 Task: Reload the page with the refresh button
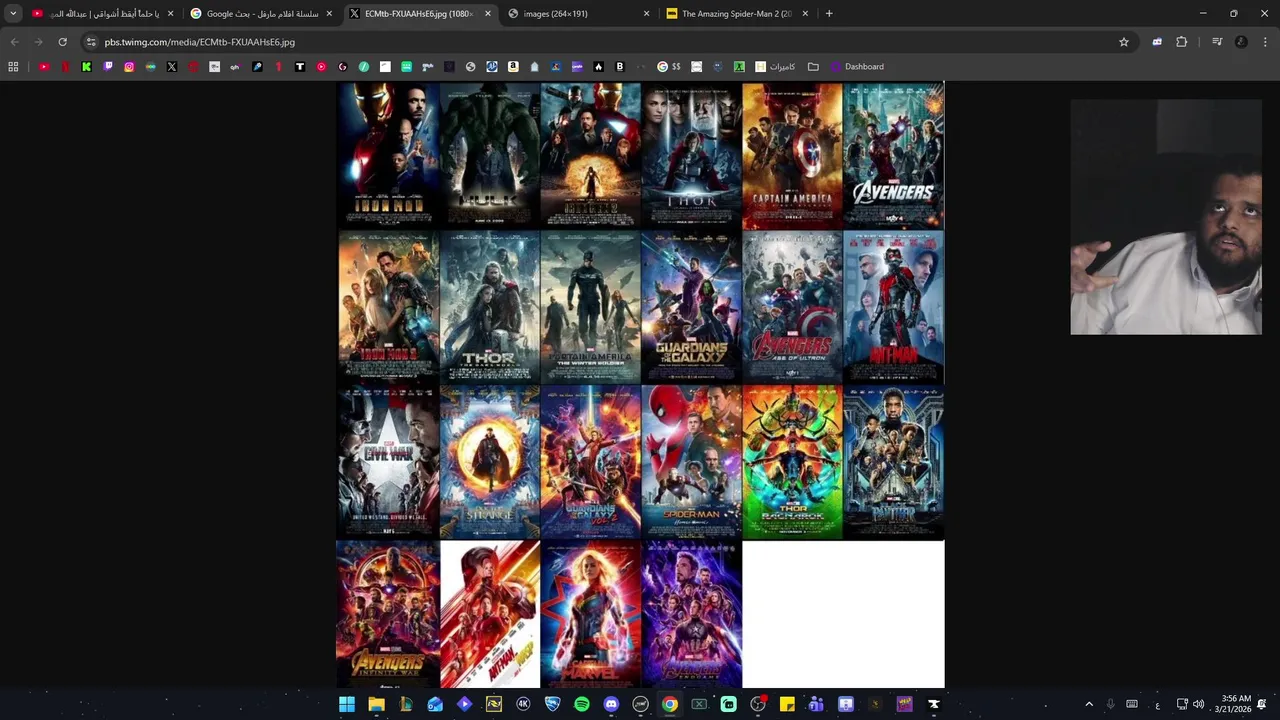coord(62,42)
